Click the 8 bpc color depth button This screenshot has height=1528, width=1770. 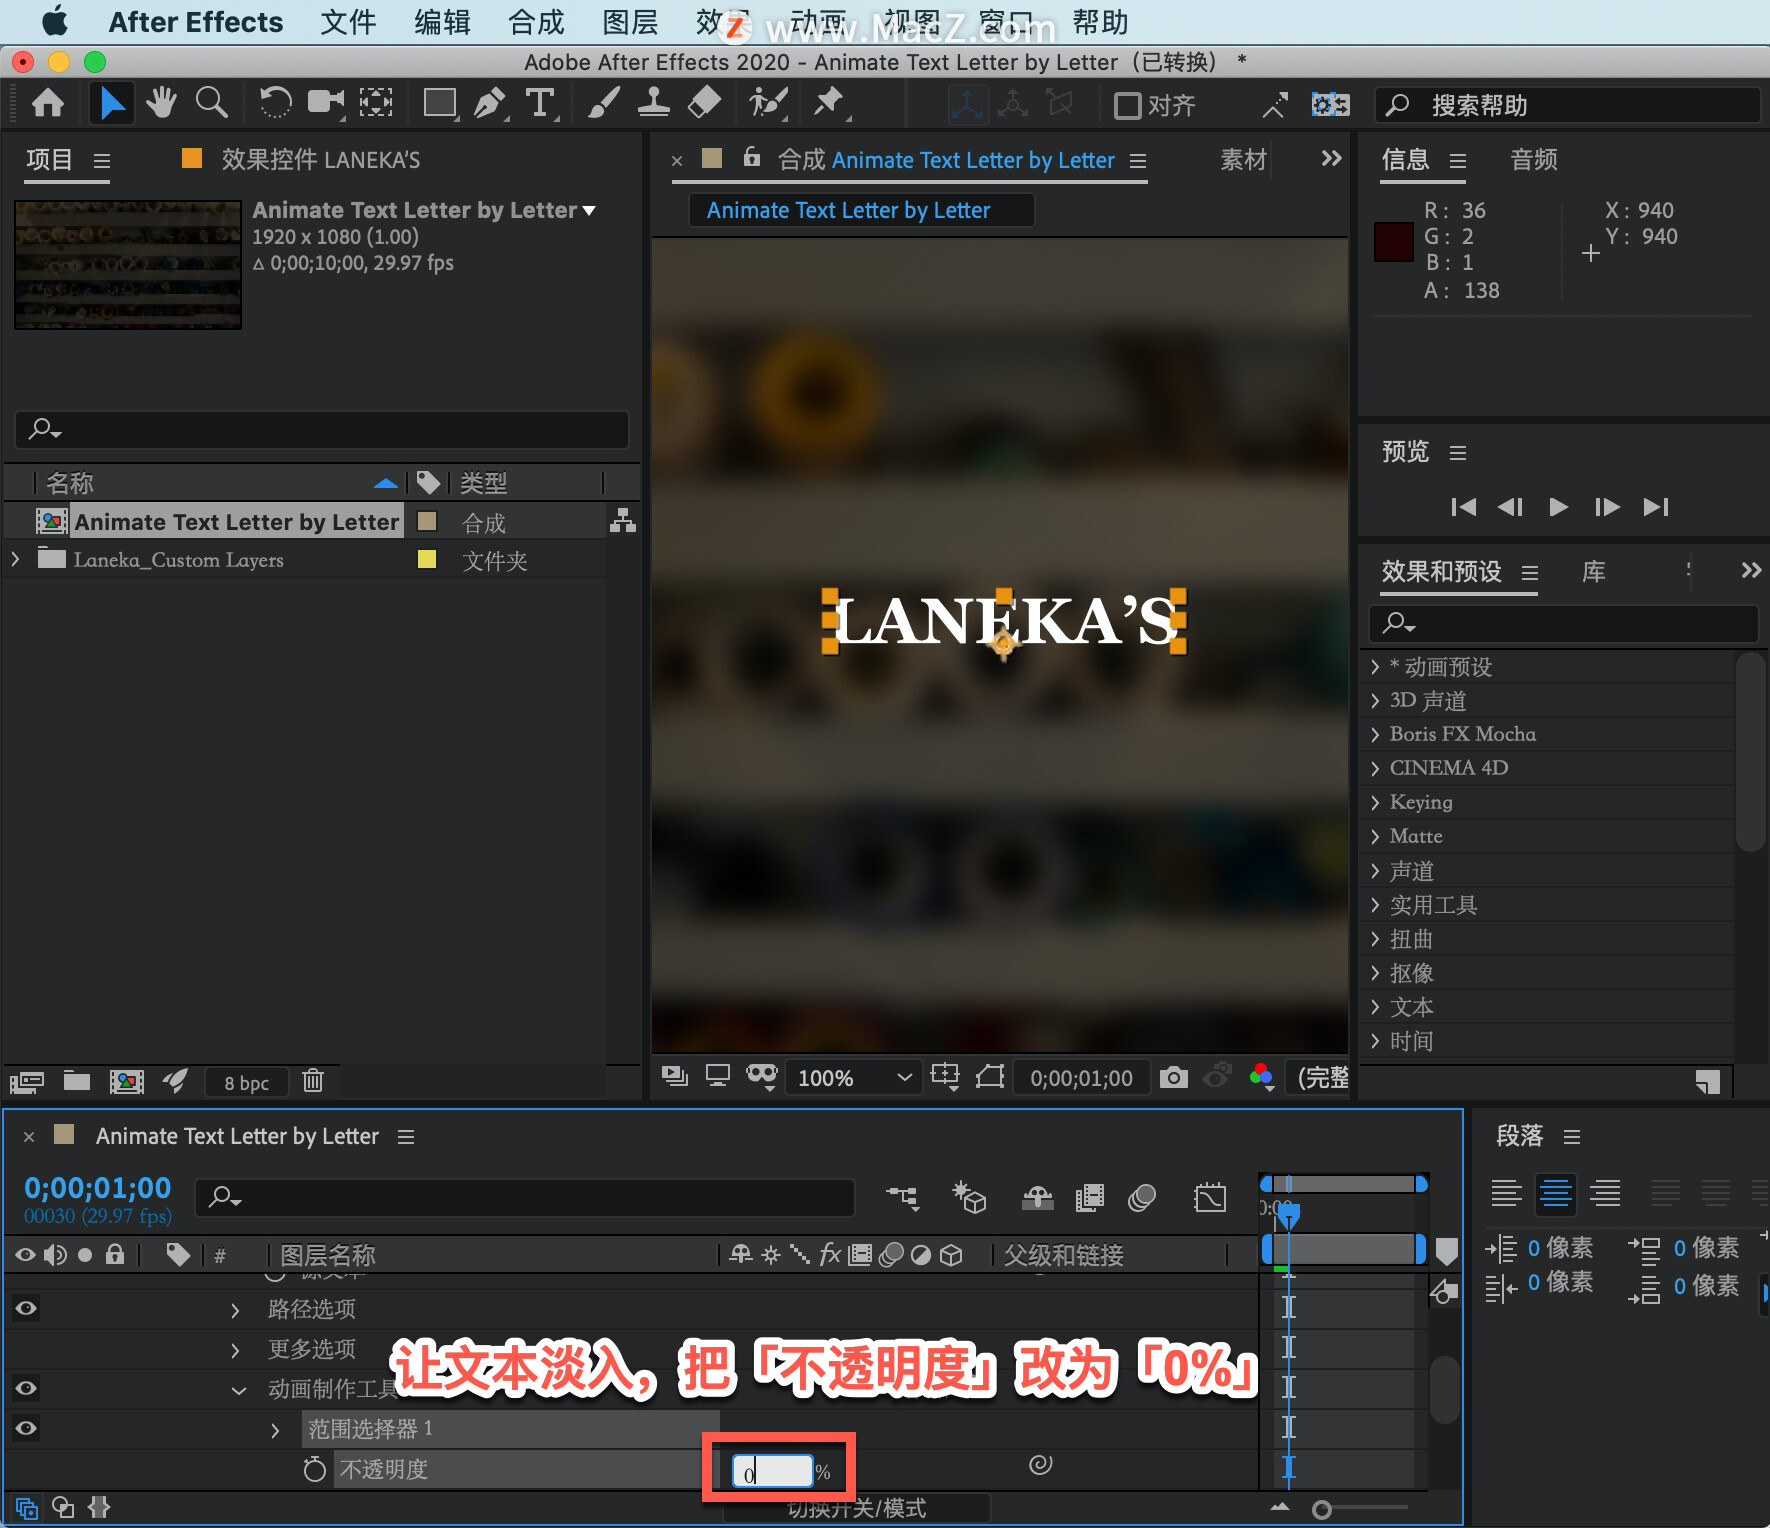(x=246, y=1082)
